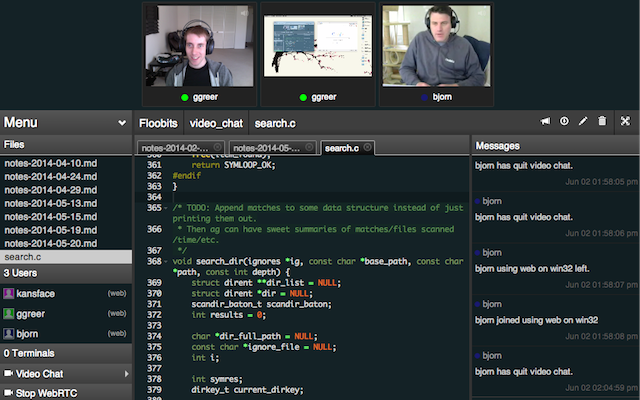The height and width of the screenshot is (400, 640).
Task: Click 'scandir_baton_t scandir_baton;' on line 371
Action: [x=261, y=304]
